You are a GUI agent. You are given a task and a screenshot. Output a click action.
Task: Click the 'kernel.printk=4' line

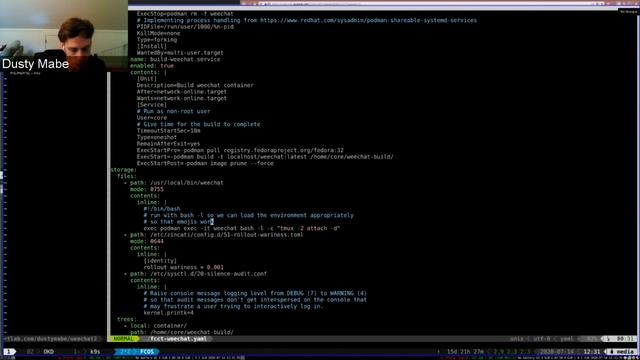click(x=169, y=313)
